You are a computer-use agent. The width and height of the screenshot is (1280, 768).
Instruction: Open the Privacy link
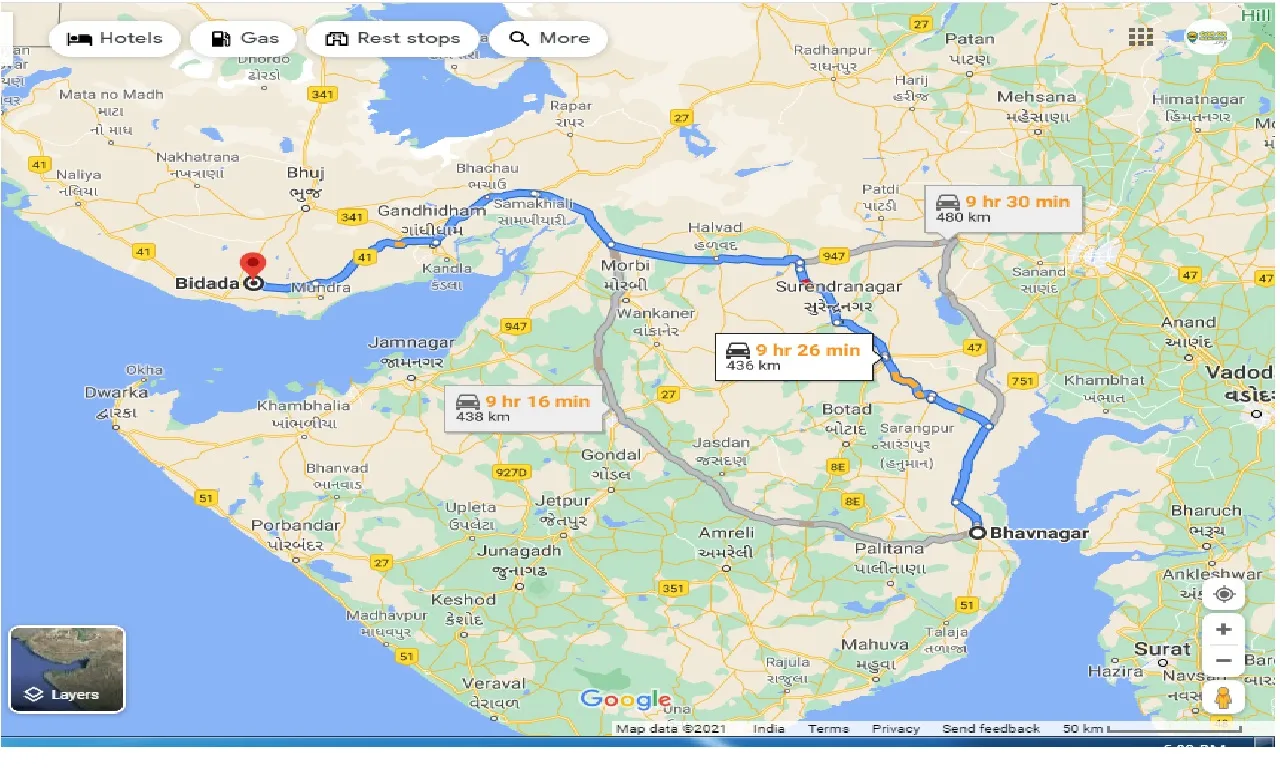(x=895, y=729)
